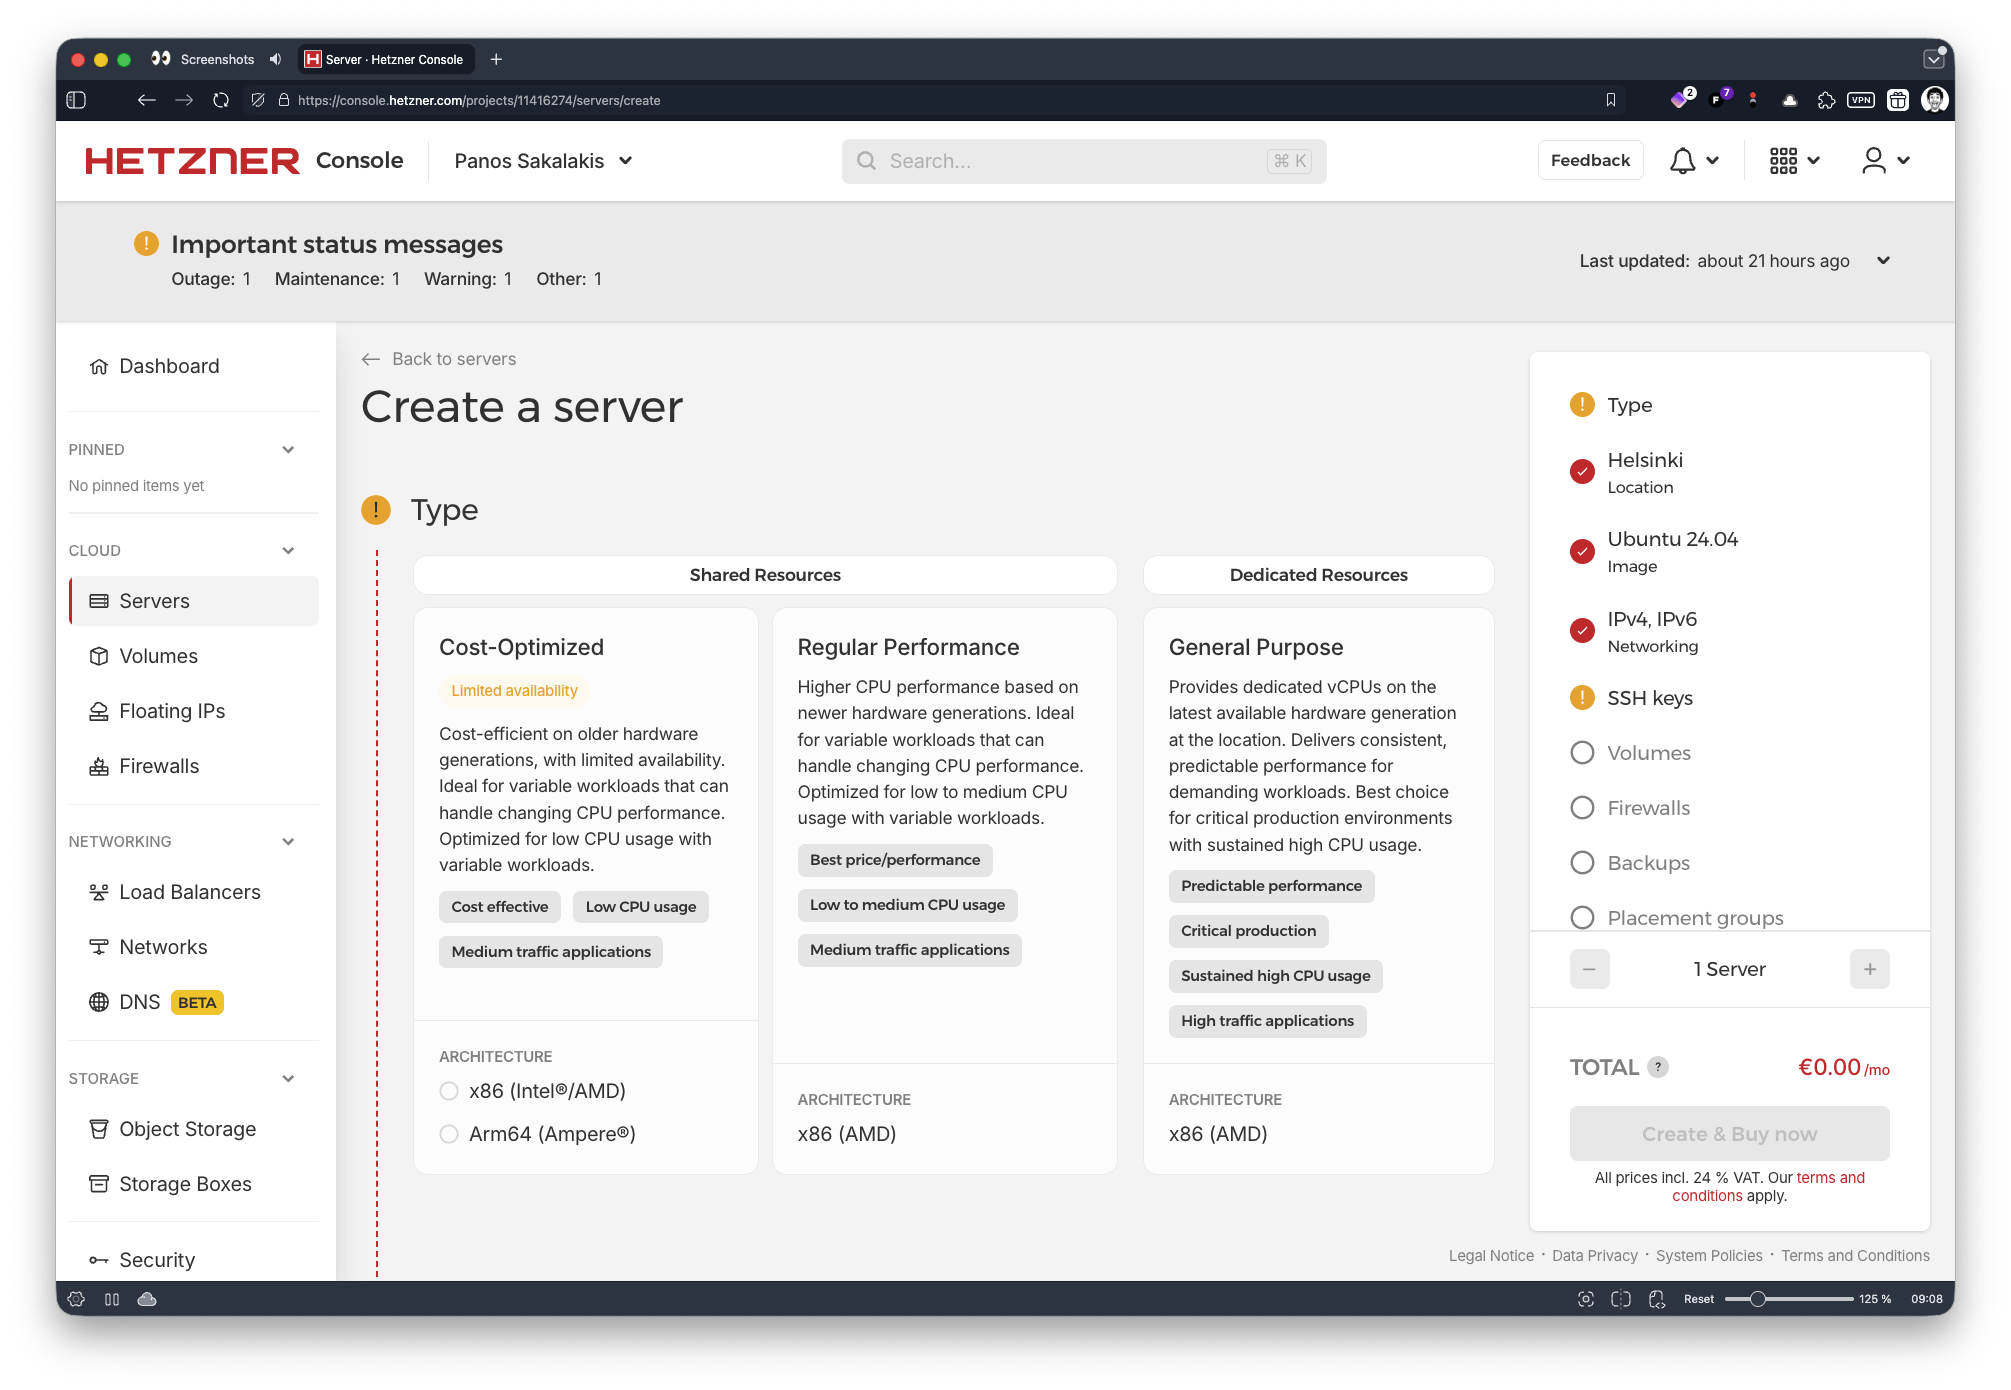This screenshot has height=1390, width=2011.
Task: Open the notifications bell
Action: coord(1682,160)
